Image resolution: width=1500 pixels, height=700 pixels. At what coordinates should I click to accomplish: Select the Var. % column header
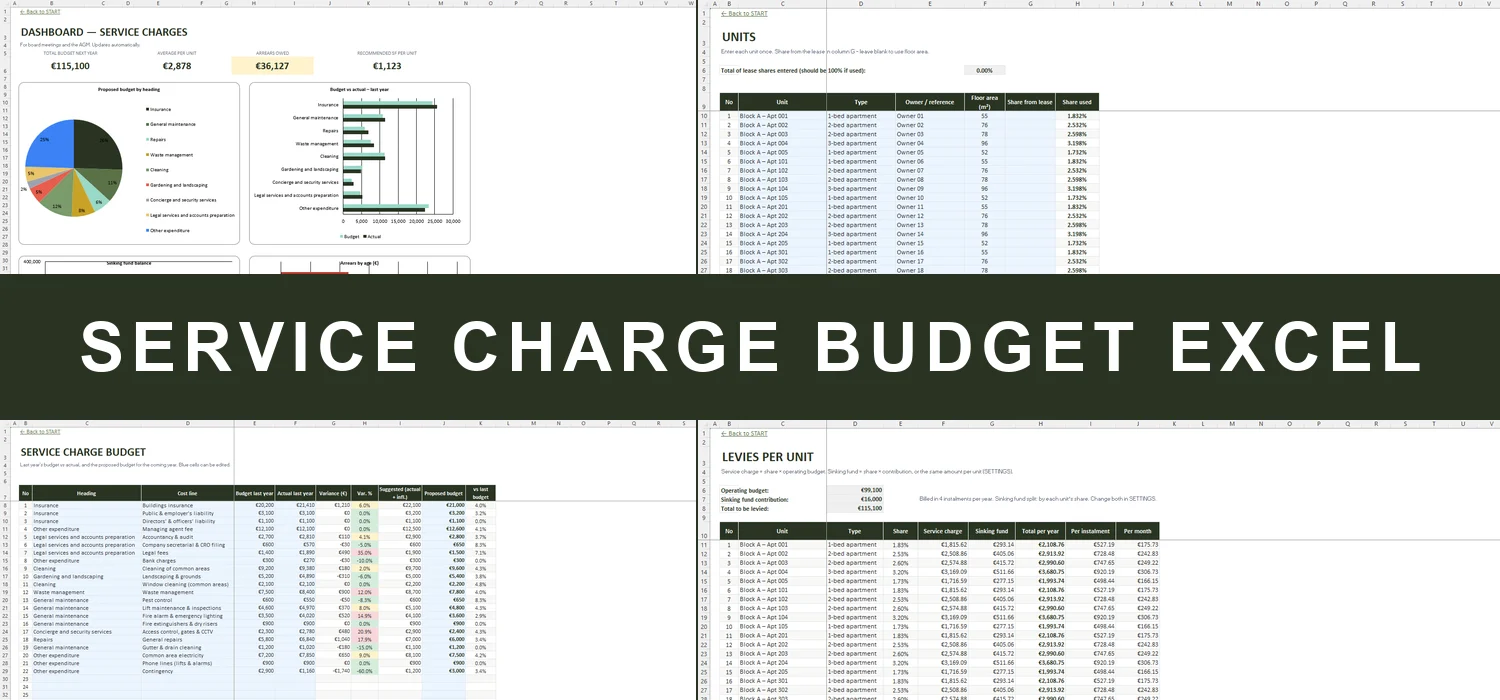click(x=363, y=493)
